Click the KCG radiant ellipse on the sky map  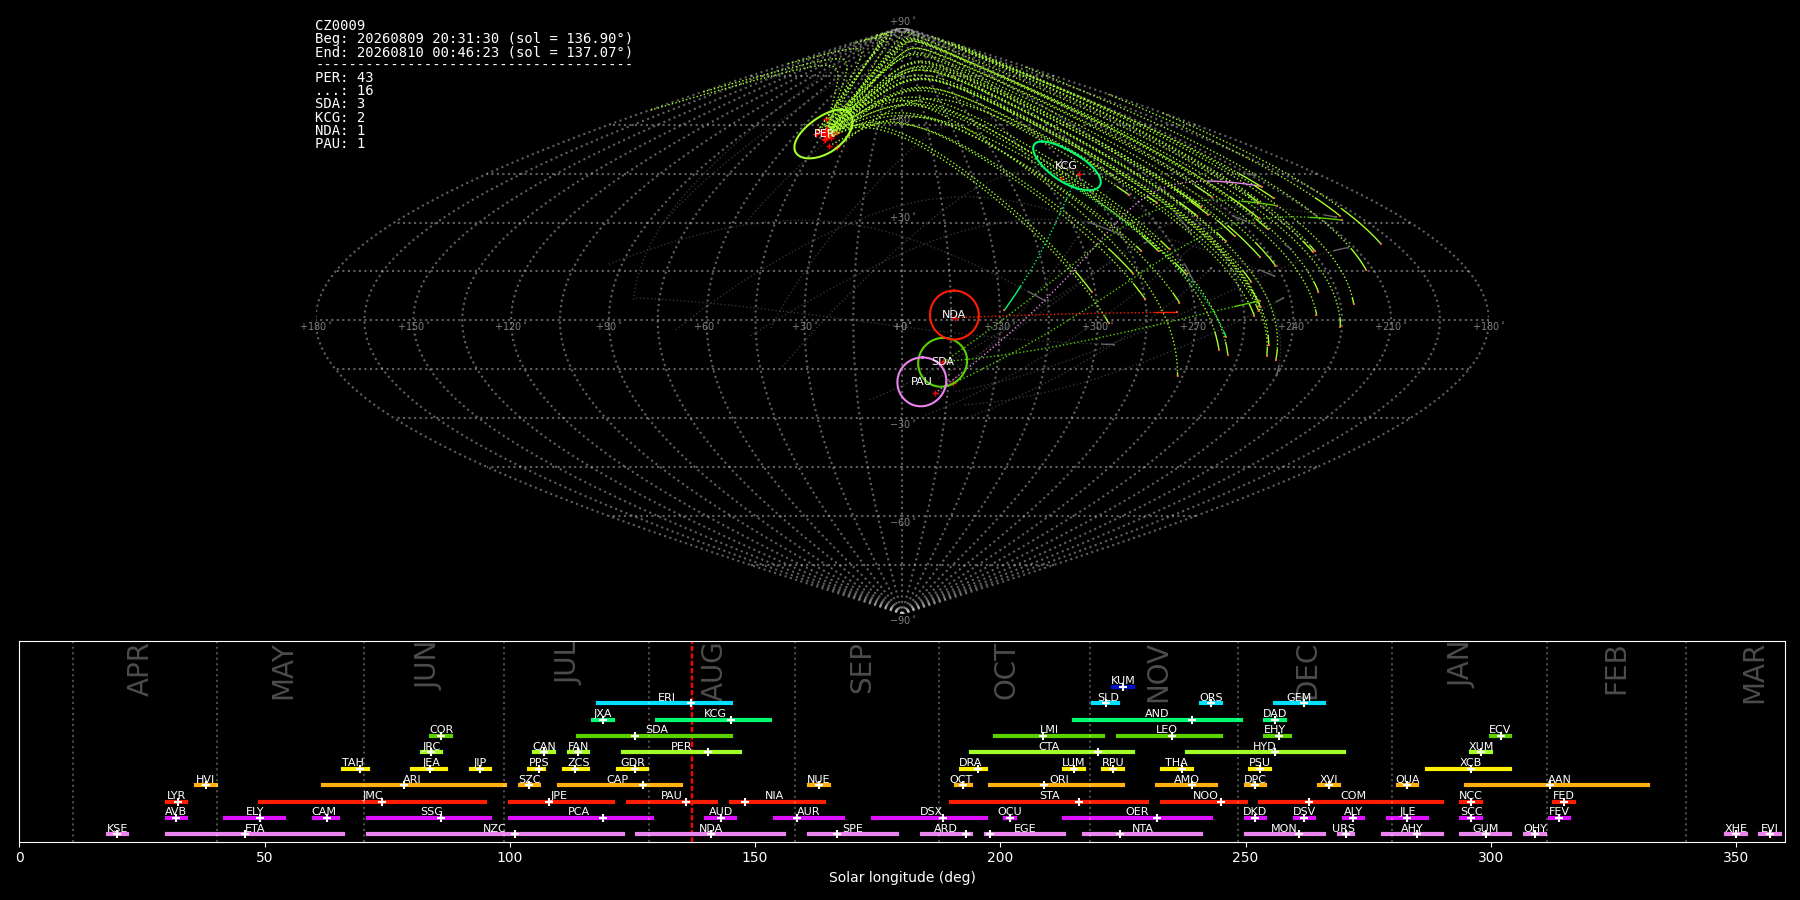tap(1067, 166)
